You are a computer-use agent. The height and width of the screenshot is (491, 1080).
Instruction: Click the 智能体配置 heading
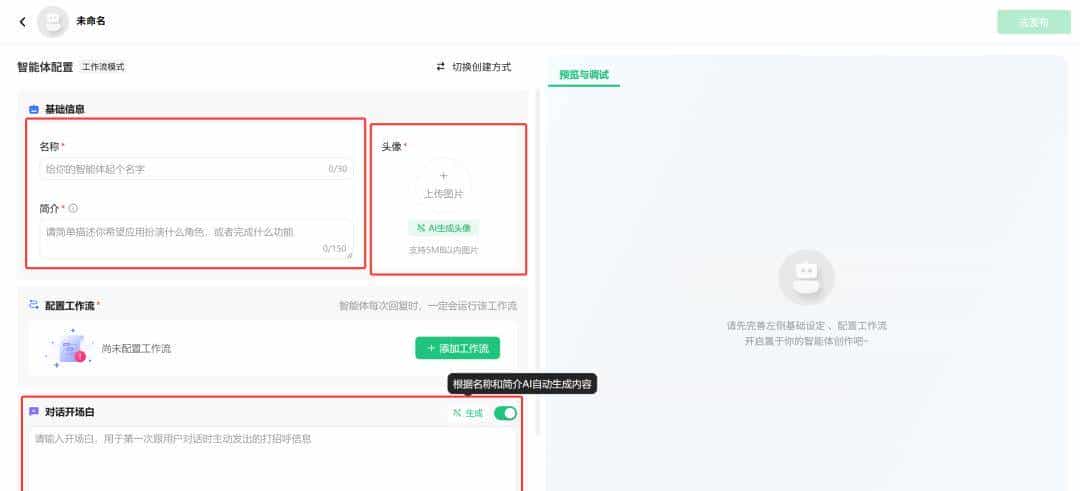click(x=45, y=67)
